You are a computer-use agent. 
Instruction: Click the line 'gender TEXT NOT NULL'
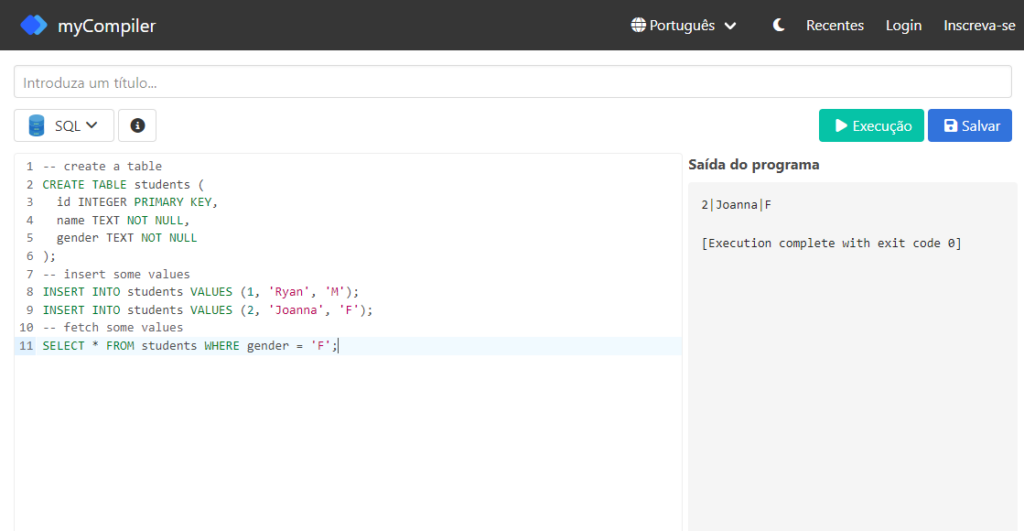pos(127,238)
